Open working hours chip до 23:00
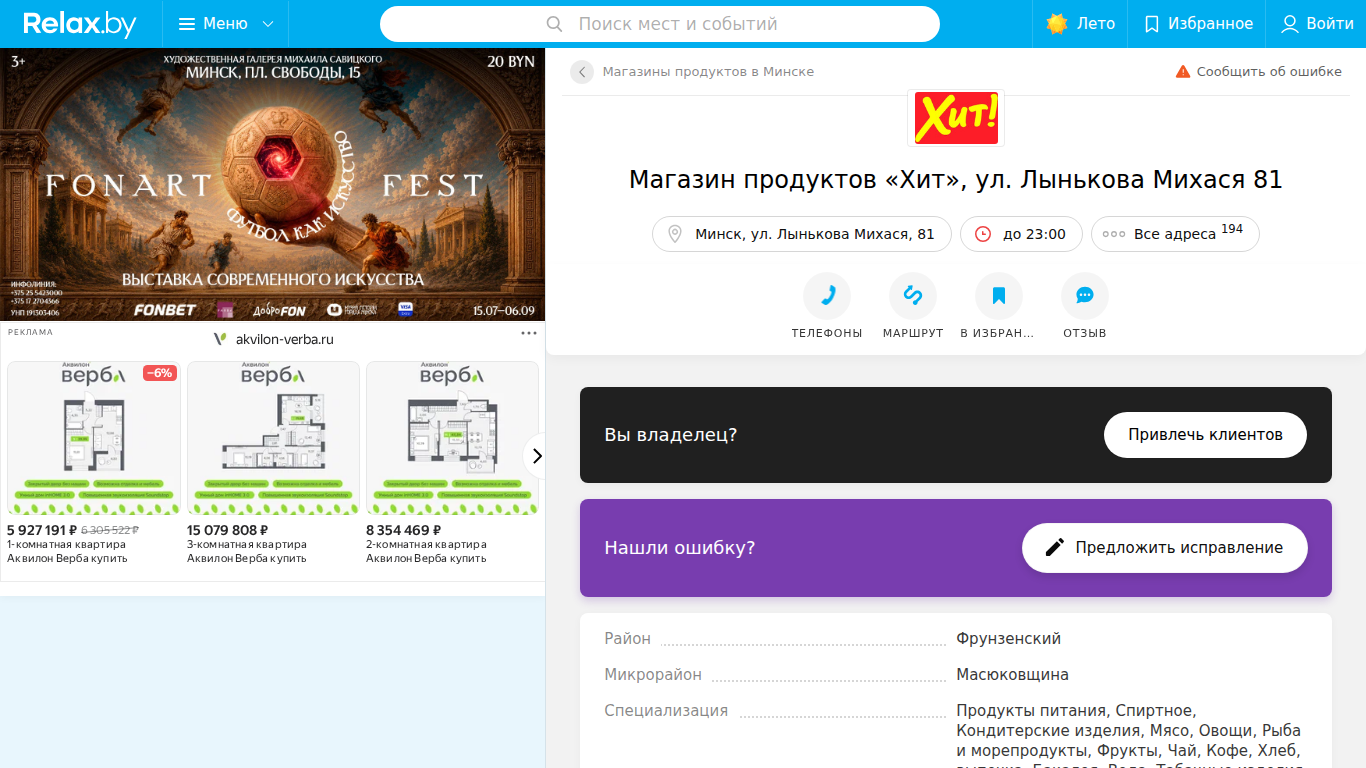1366x768 pixels. 1021,234
